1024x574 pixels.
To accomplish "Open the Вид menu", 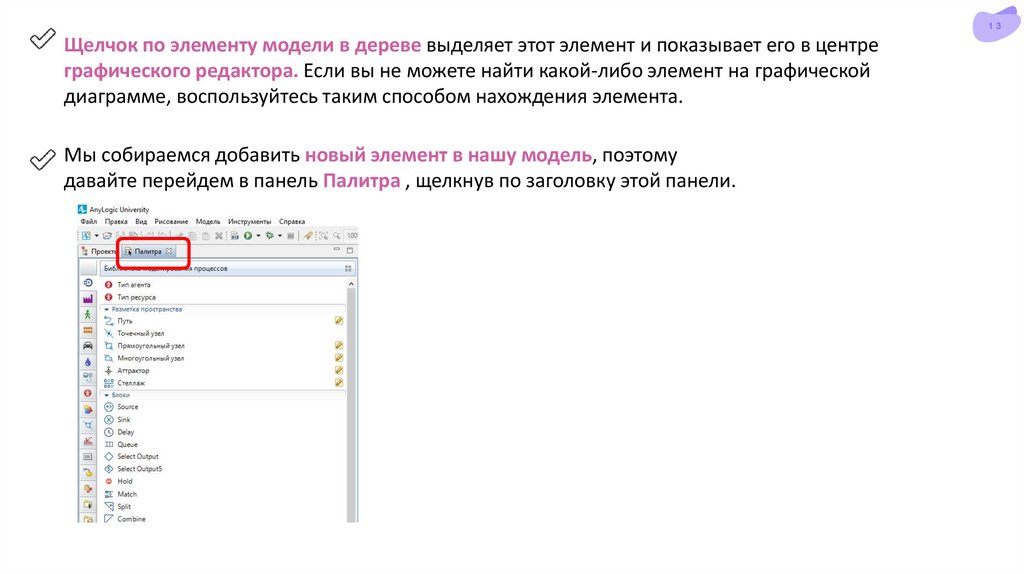I will point(141,221).
